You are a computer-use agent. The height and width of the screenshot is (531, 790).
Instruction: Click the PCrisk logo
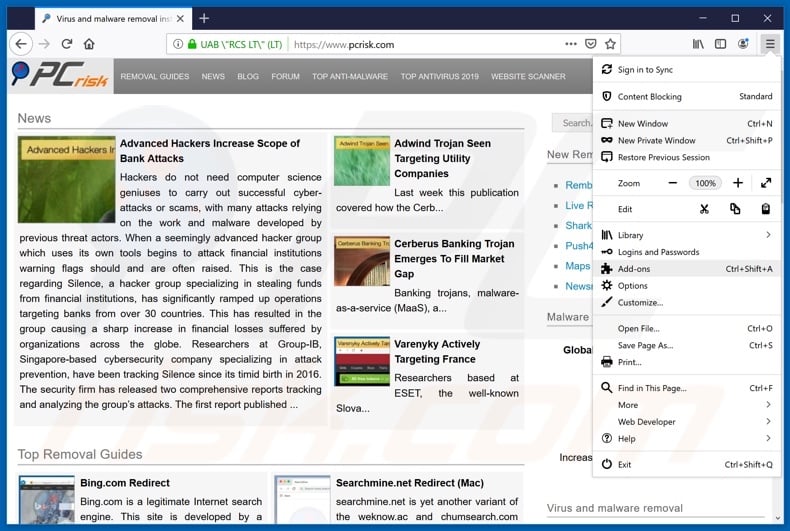[x=59, y=75]
